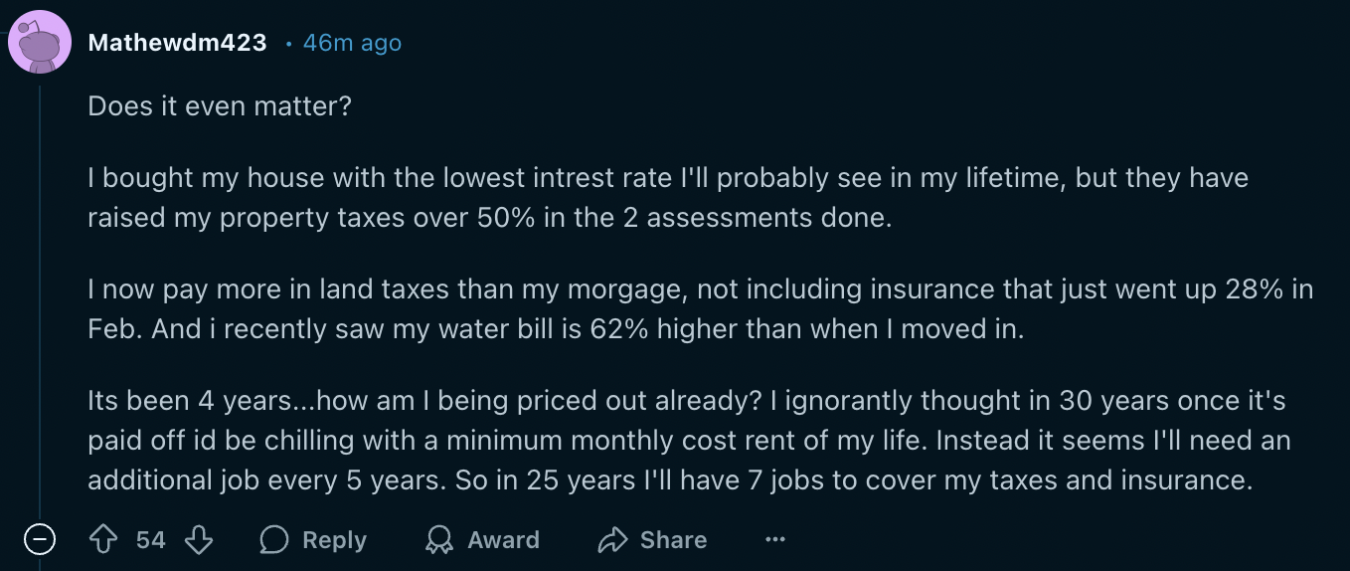
Task: Upvote the comment by Mathewdm423
Action: pyautogui.click(x=104, y=540)
